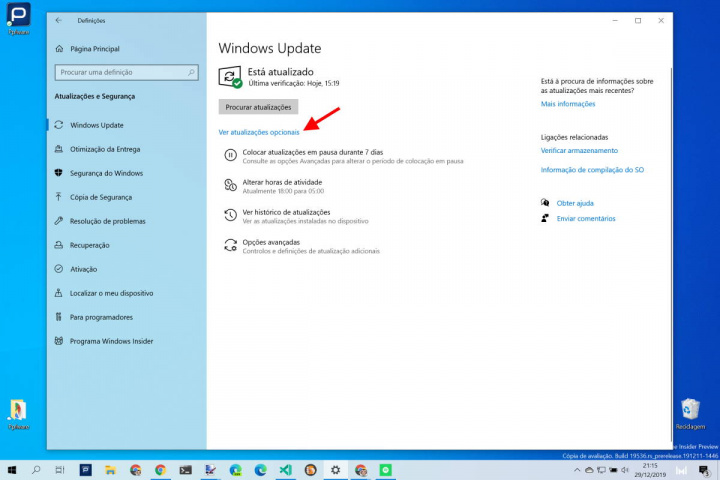Viewport: 720px width, 480px height.
Task: Click the update history icon
Action: [231, 215]
